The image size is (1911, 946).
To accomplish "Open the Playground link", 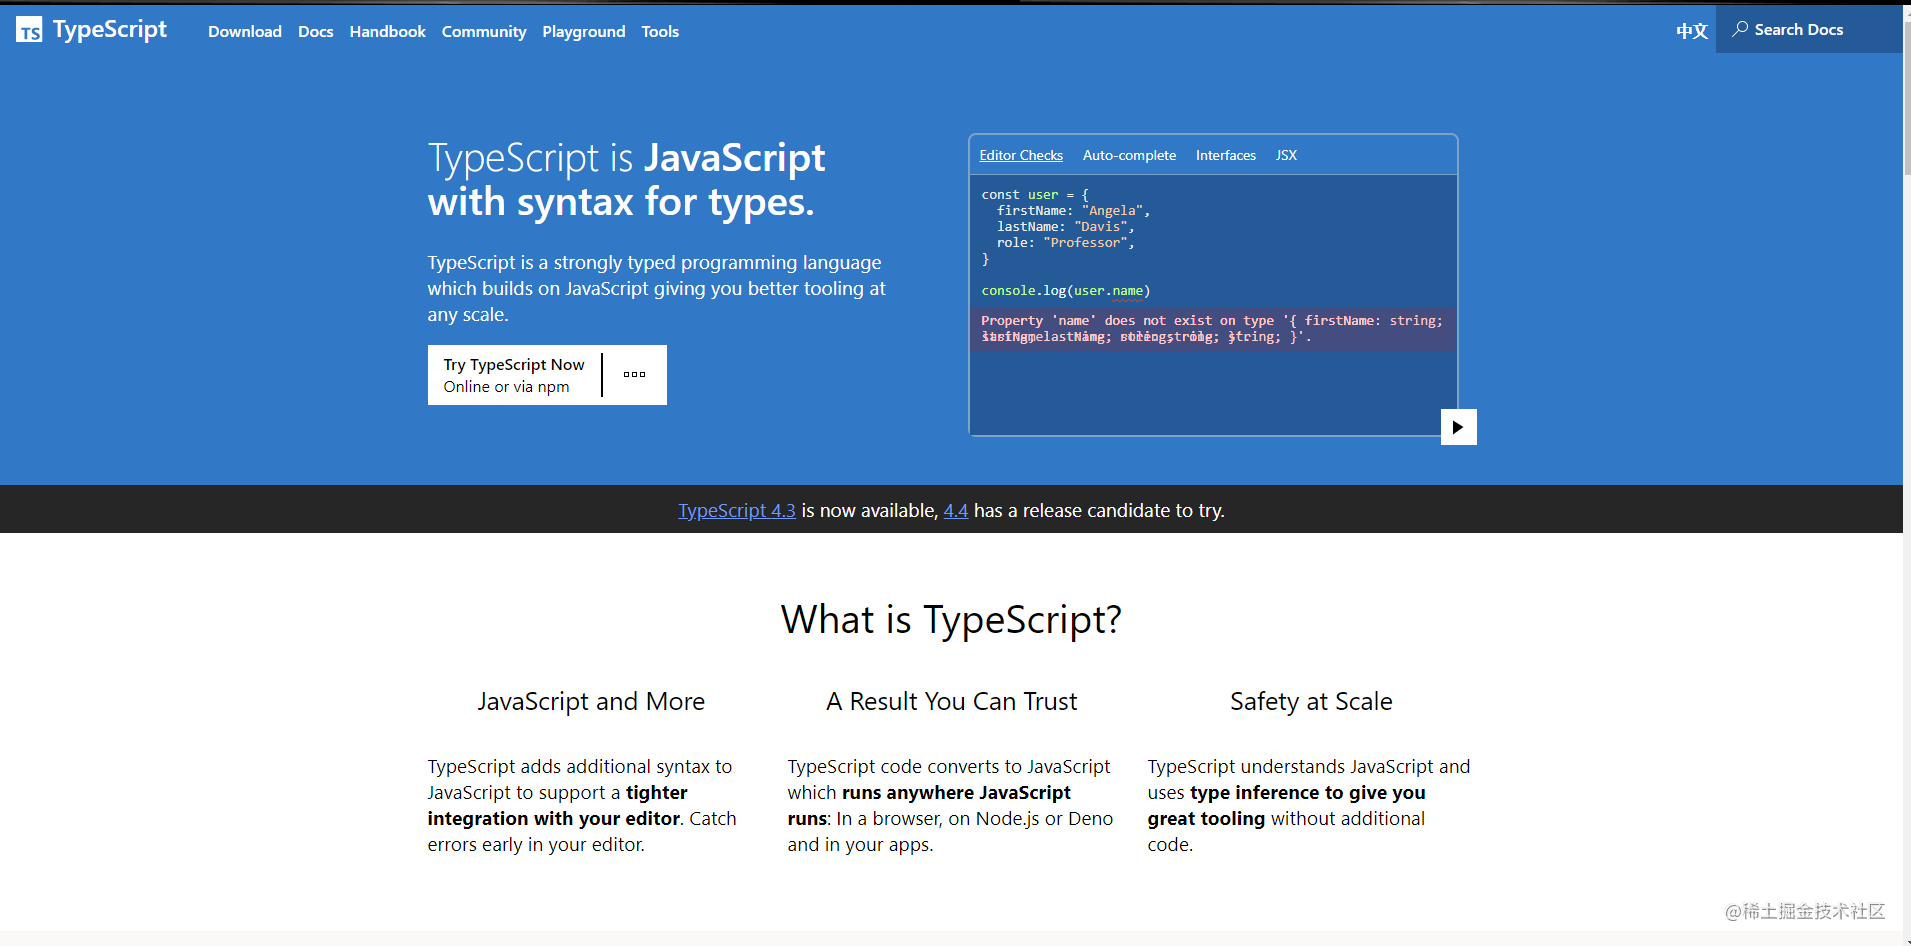I will (x=584, y=32).
